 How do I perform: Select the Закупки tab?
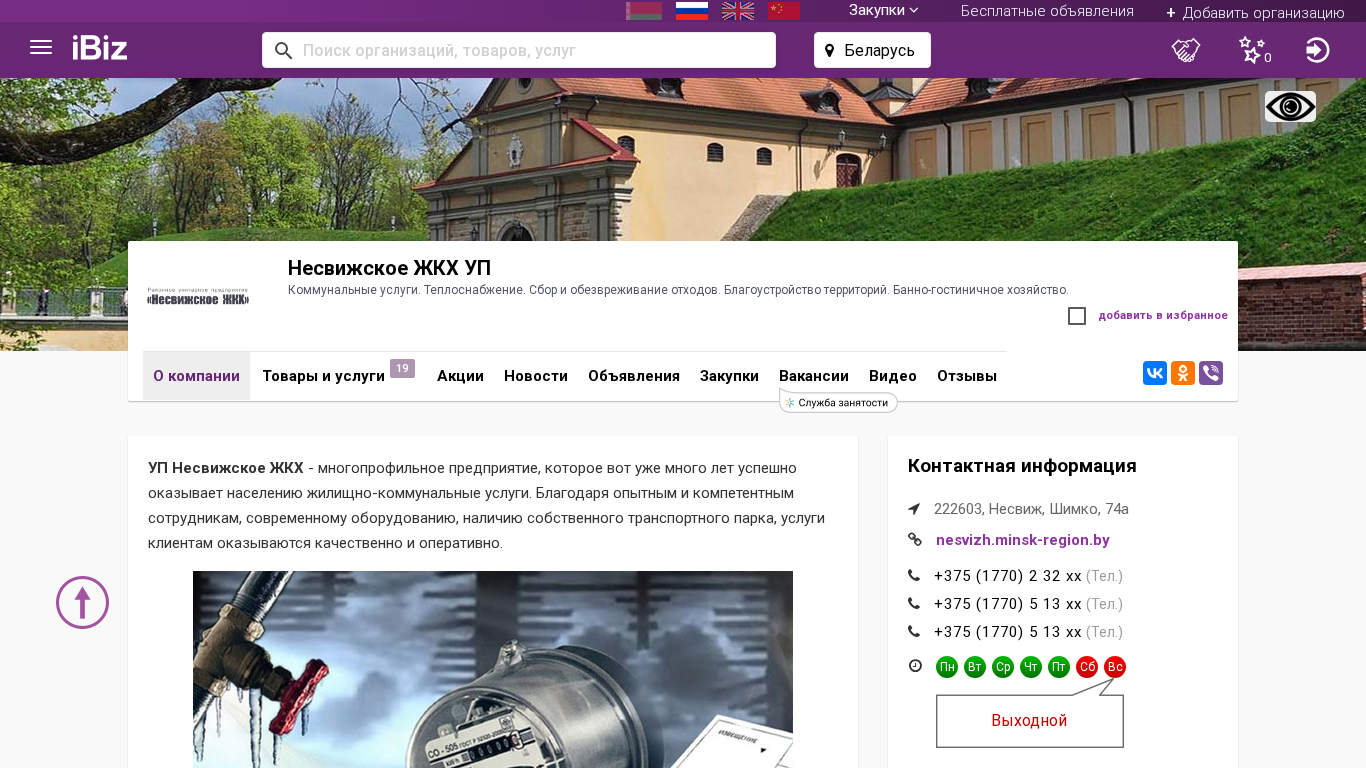click(729, 376)
